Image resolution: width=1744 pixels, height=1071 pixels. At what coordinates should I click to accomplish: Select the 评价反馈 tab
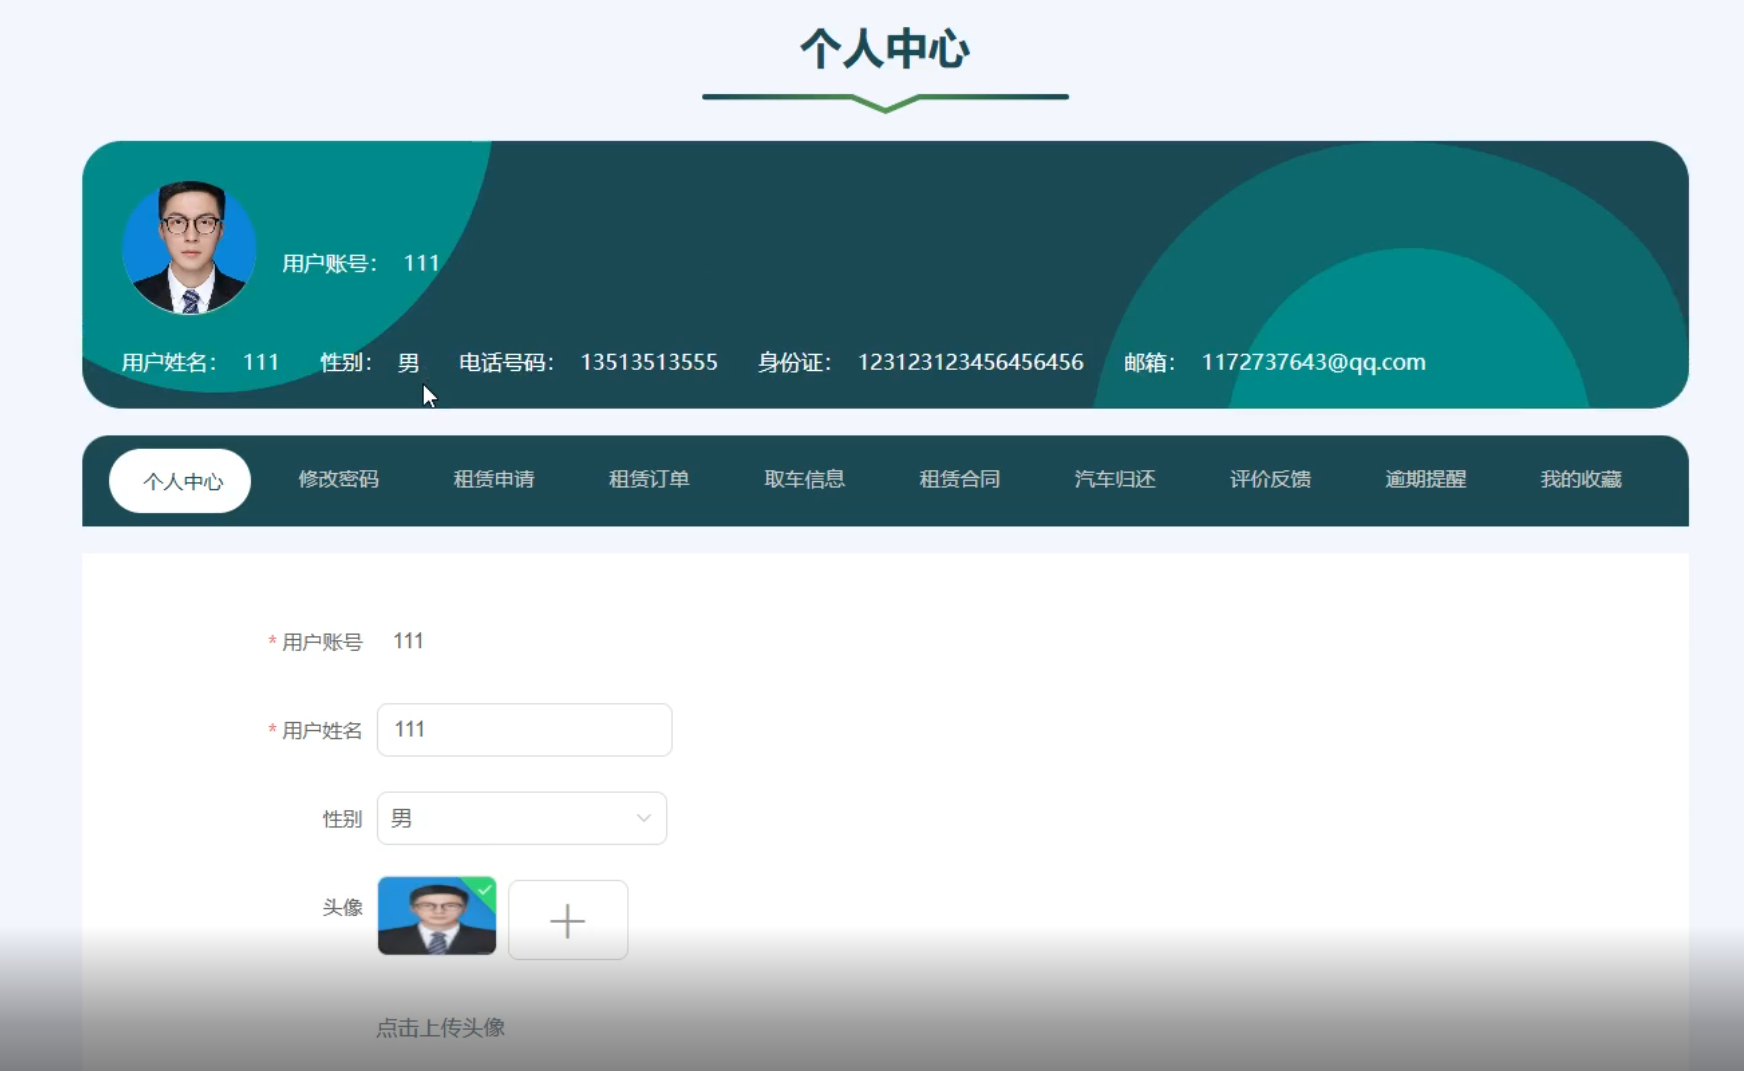(x=1270, y=479)
